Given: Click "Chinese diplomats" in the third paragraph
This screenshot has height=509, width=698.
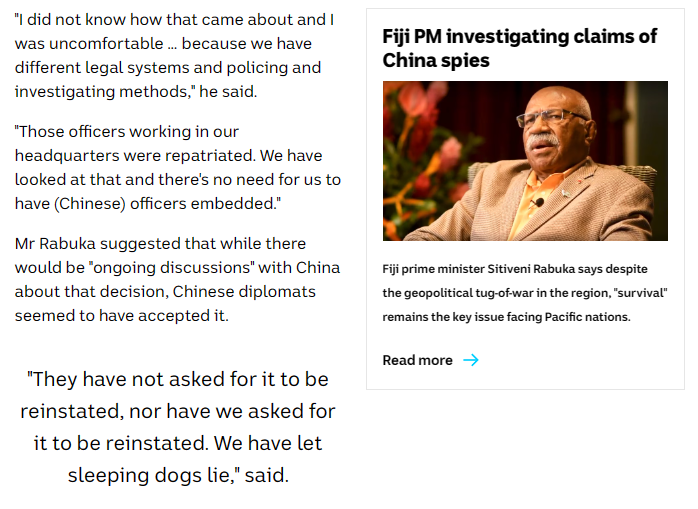Looking at the screenshot, I should [x=249, y=291].
